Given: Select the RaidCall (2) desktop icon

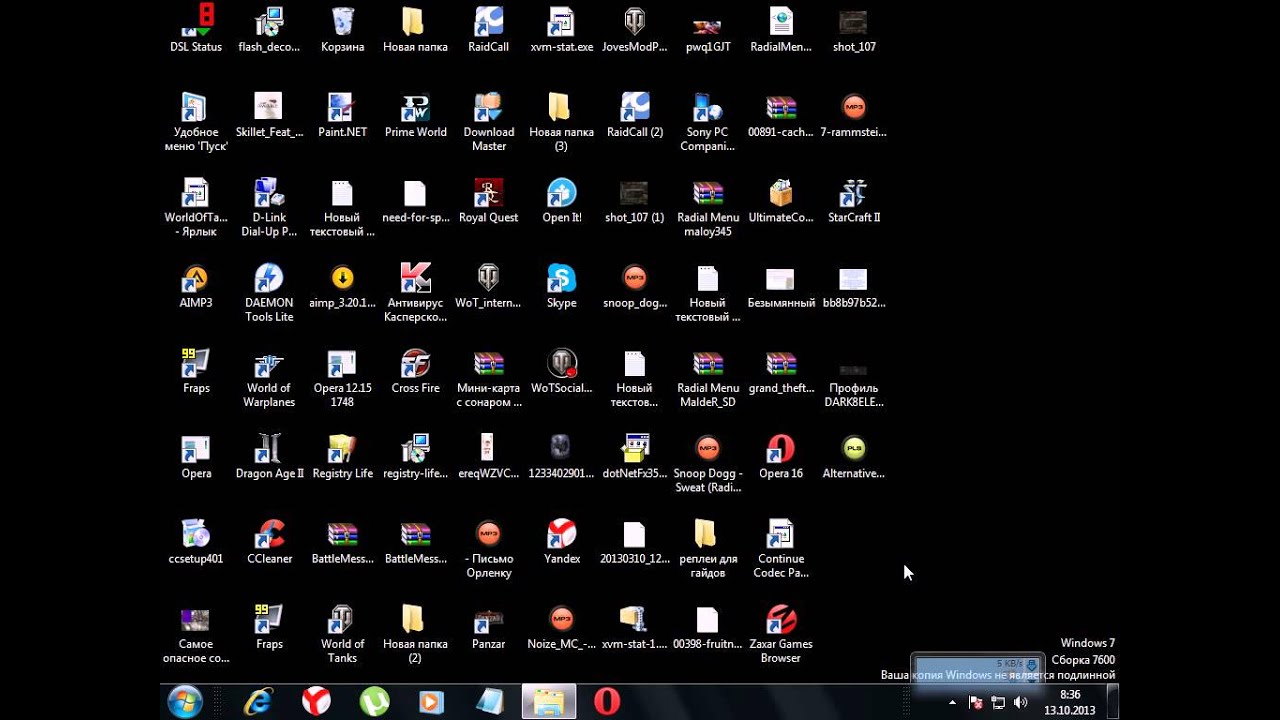Looking at the screenshot, I should point(634,115).
